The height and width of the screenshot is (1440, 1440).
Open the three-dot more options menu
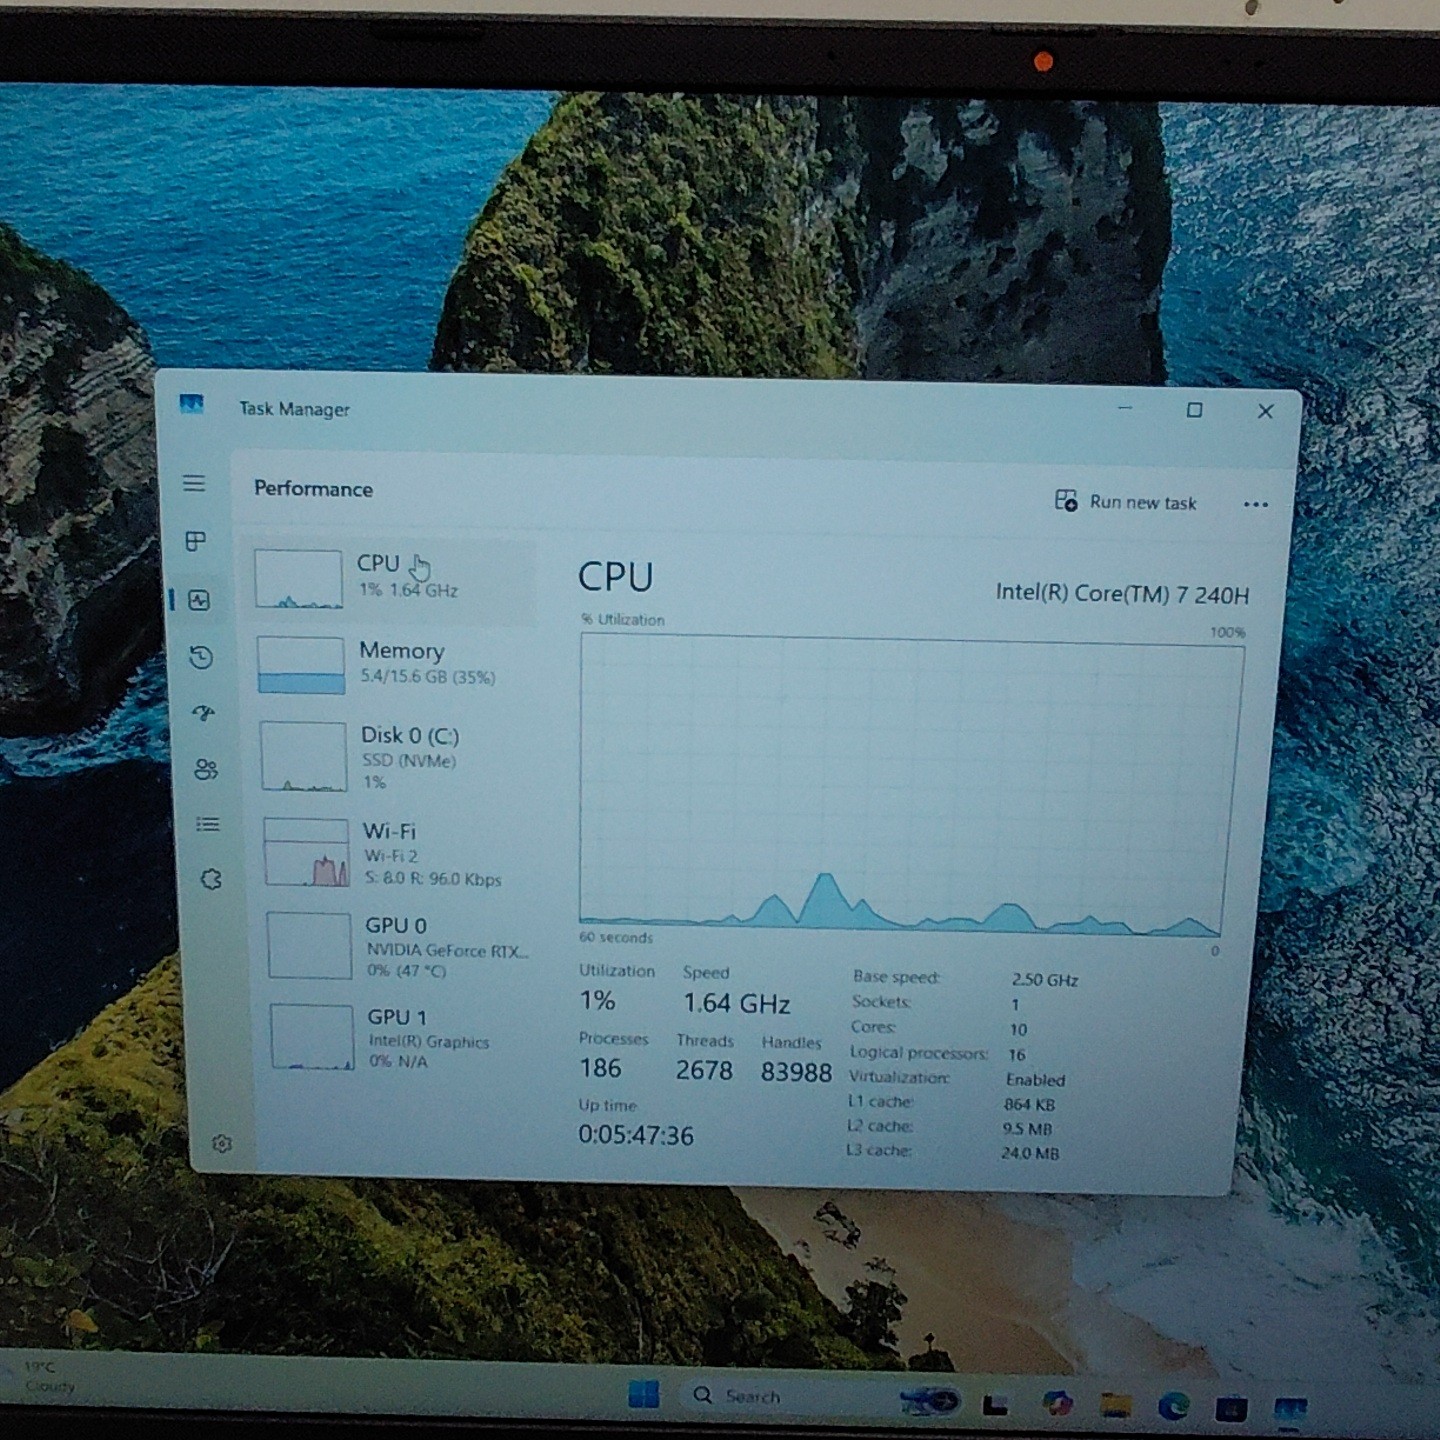(x=1256, y=504)
